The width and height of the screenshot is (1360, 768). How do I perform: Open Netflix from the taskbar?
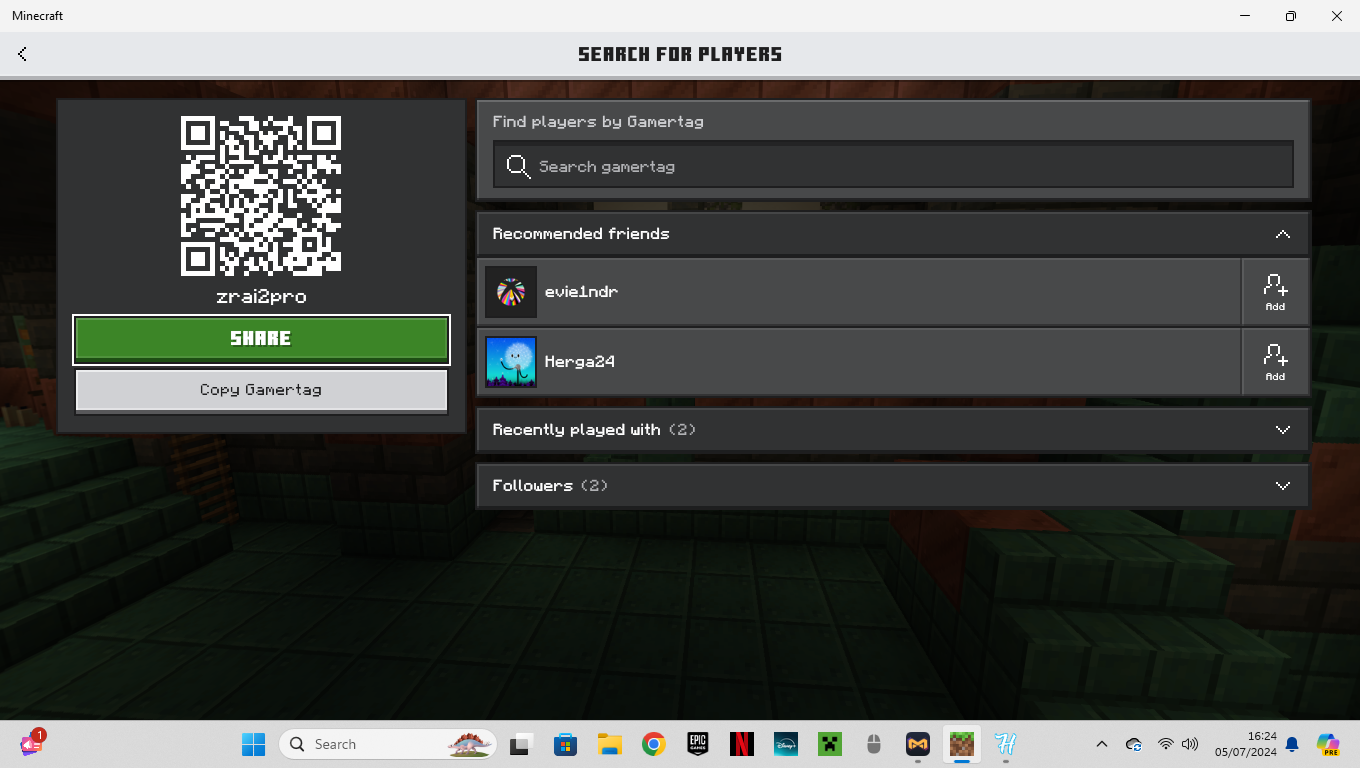[x=741, y=744]
